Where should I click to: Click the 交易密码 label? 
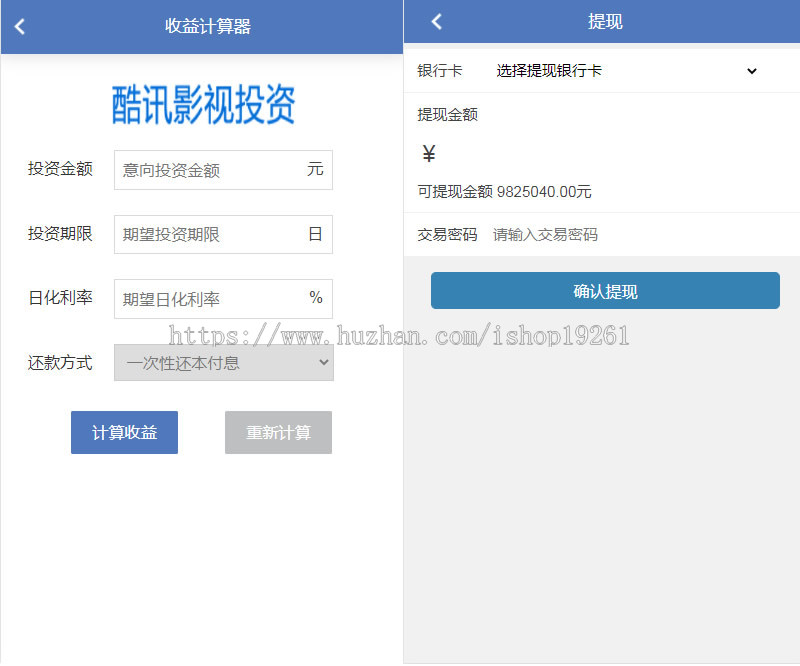pos(447,235)
